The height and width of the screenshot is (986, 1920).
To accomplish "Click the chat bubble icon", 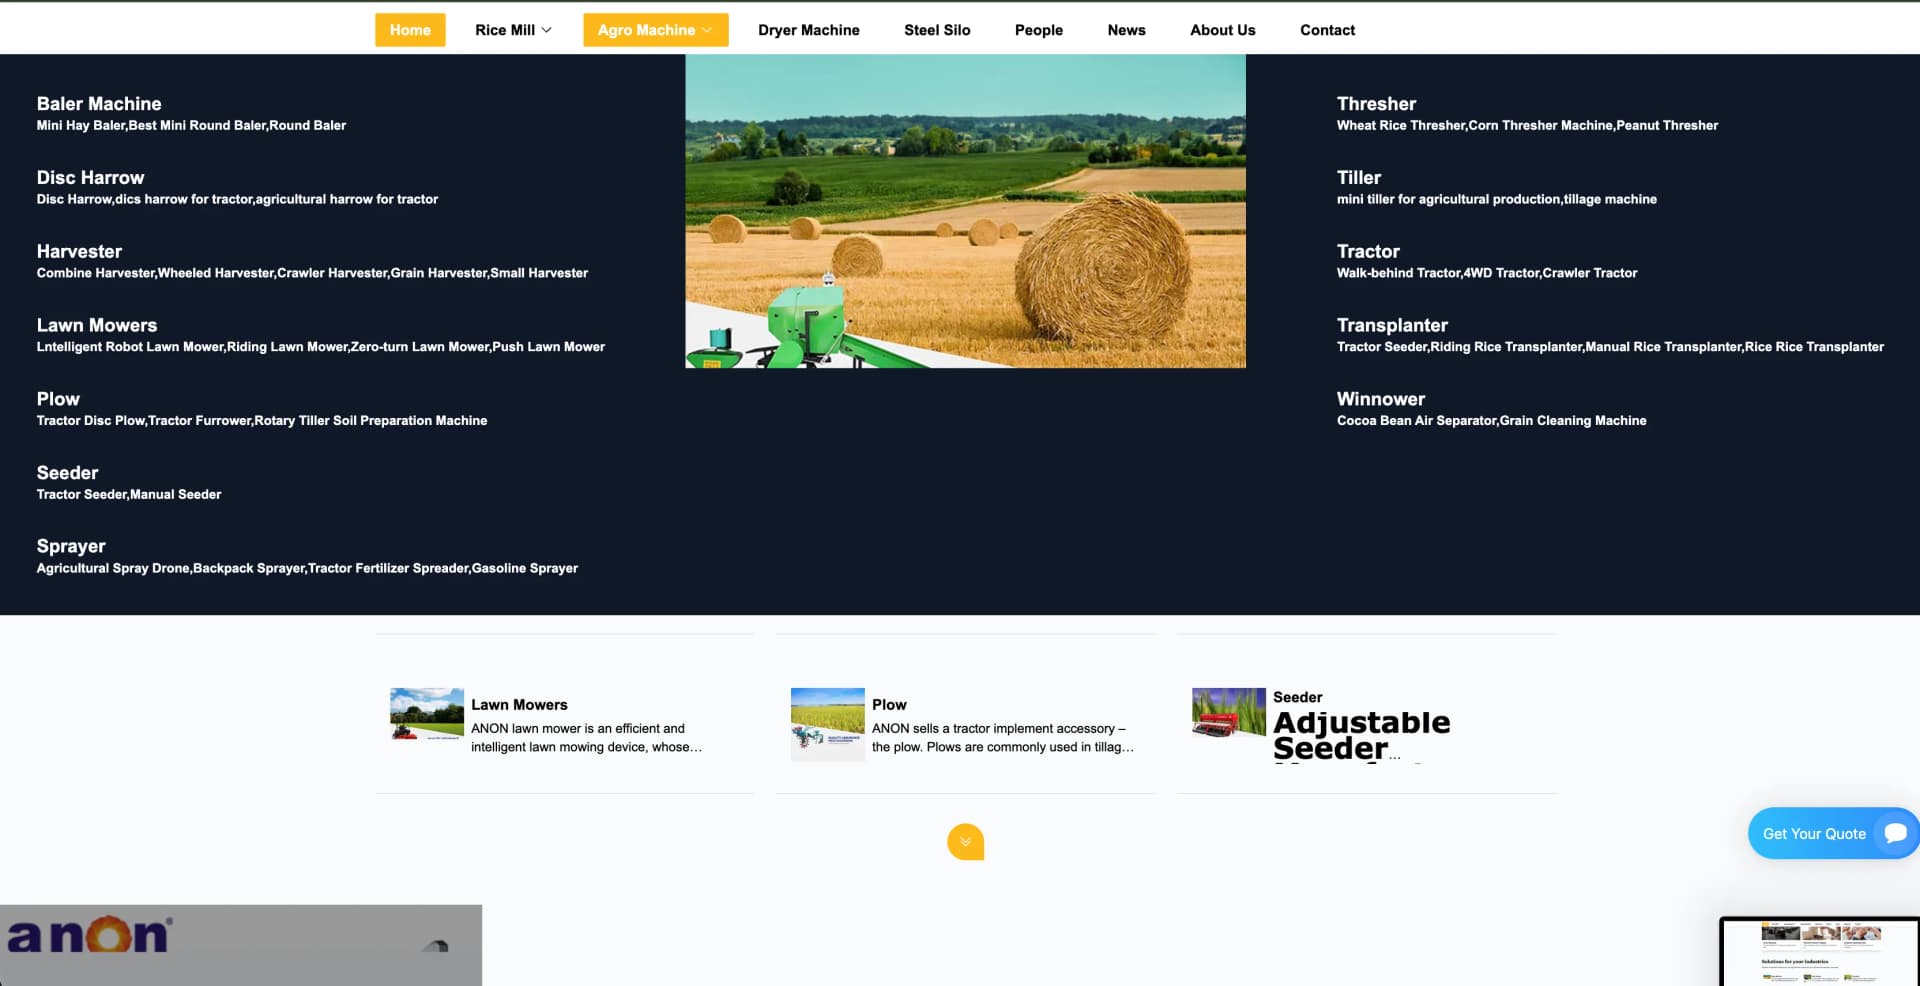I will (x=1895, y=833).
